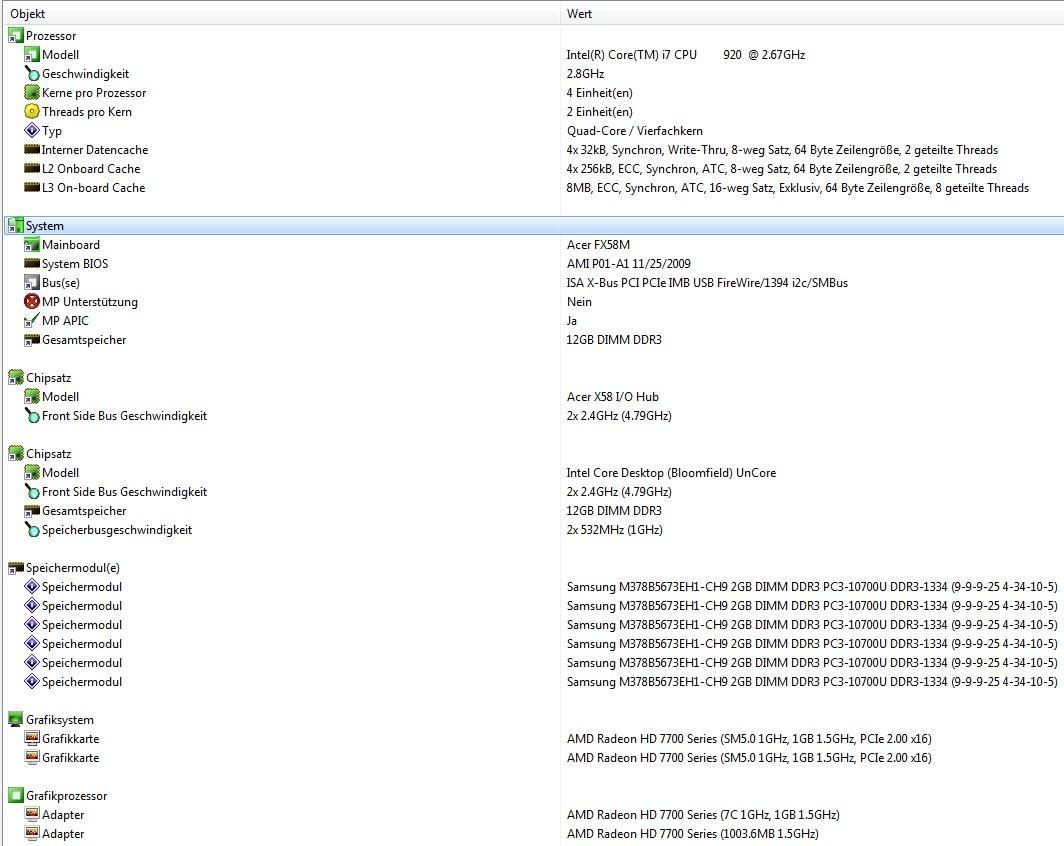Click the cache value starting with 4x 32kB
This screenshot has height=846, width=1064.
point(782,150)
